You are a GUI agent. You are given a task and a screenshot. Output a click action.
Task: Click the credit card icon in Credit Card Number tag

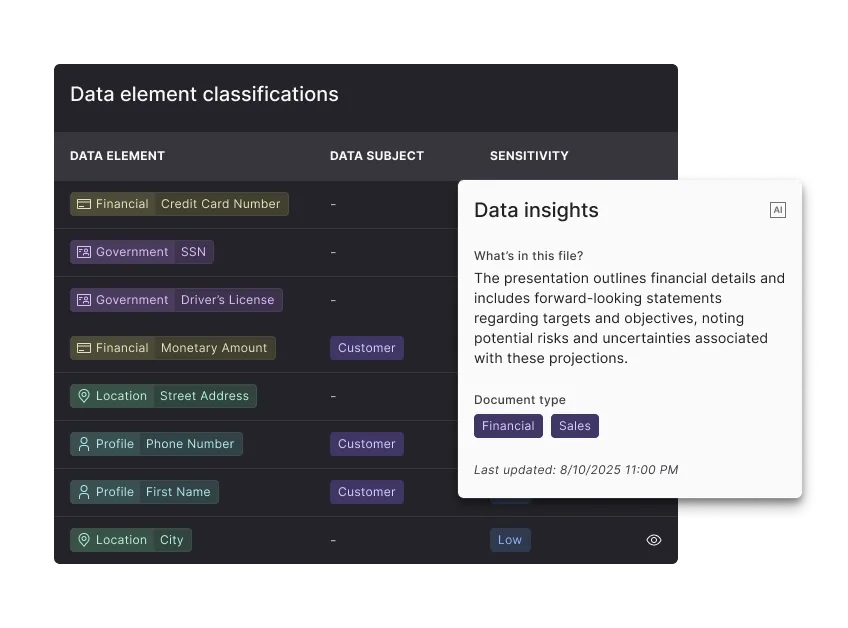coord(84,204)
